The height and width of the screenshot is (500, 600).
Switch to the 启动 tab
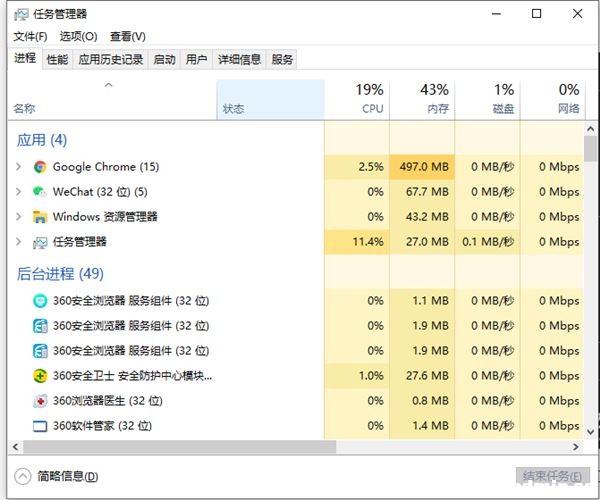[164, 59]
